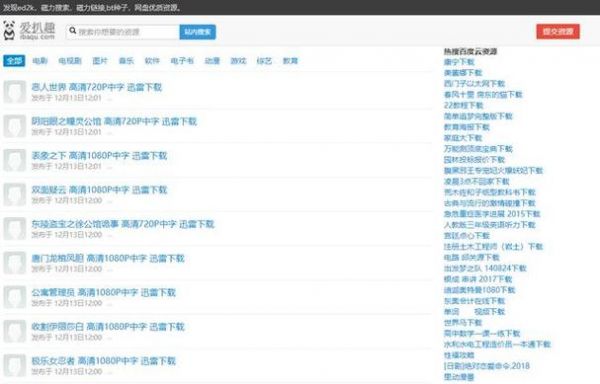600x384 pixels.
Task: Click the blue 站内搜索 search button
Action: 197,32
